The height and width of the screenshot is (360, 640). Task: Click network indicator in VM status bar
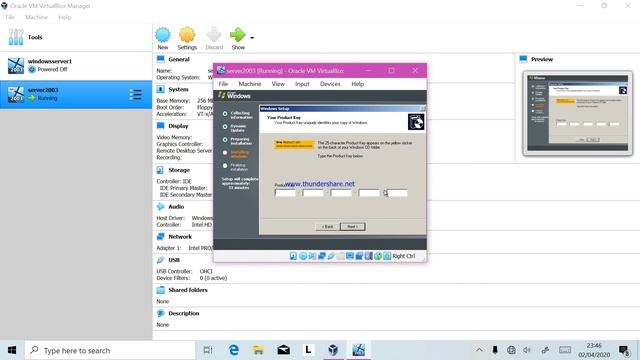pyautogui.click(x=322, y=256)
